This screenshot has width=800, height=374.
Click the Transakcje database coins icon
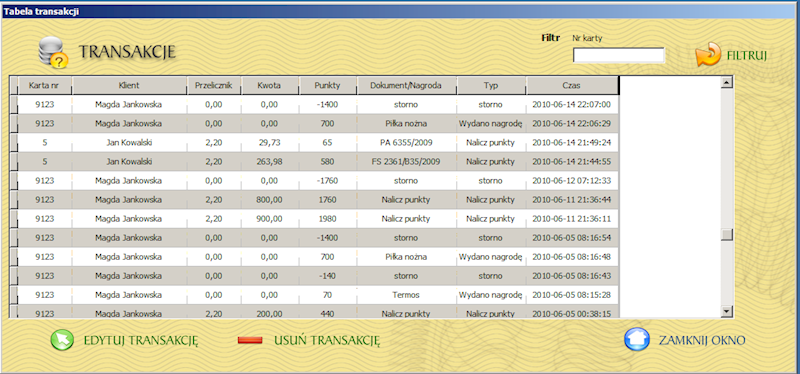coord(53,53)
